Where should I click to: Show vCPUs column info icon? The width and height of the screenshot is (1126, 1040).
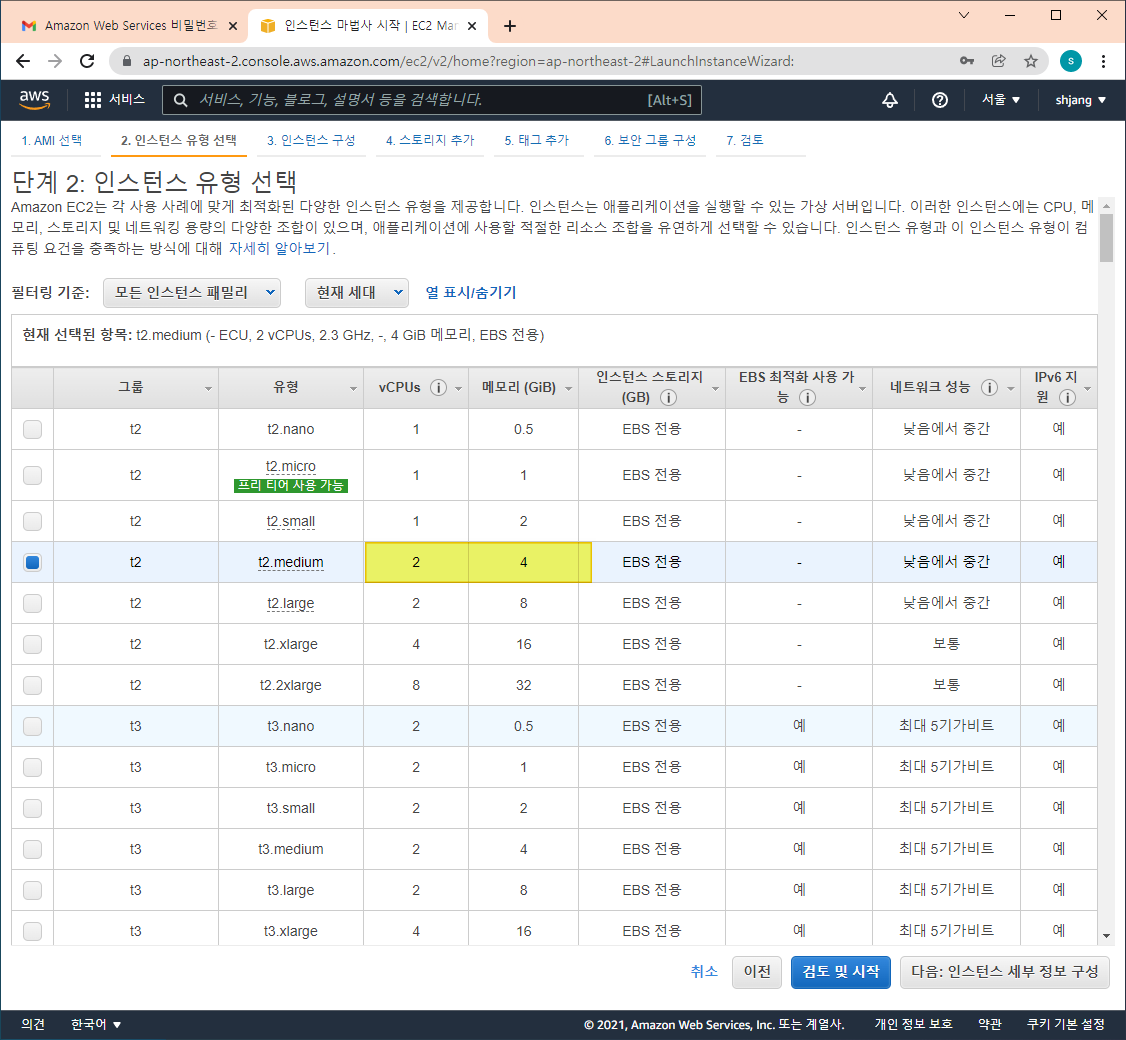coord(438,387)
